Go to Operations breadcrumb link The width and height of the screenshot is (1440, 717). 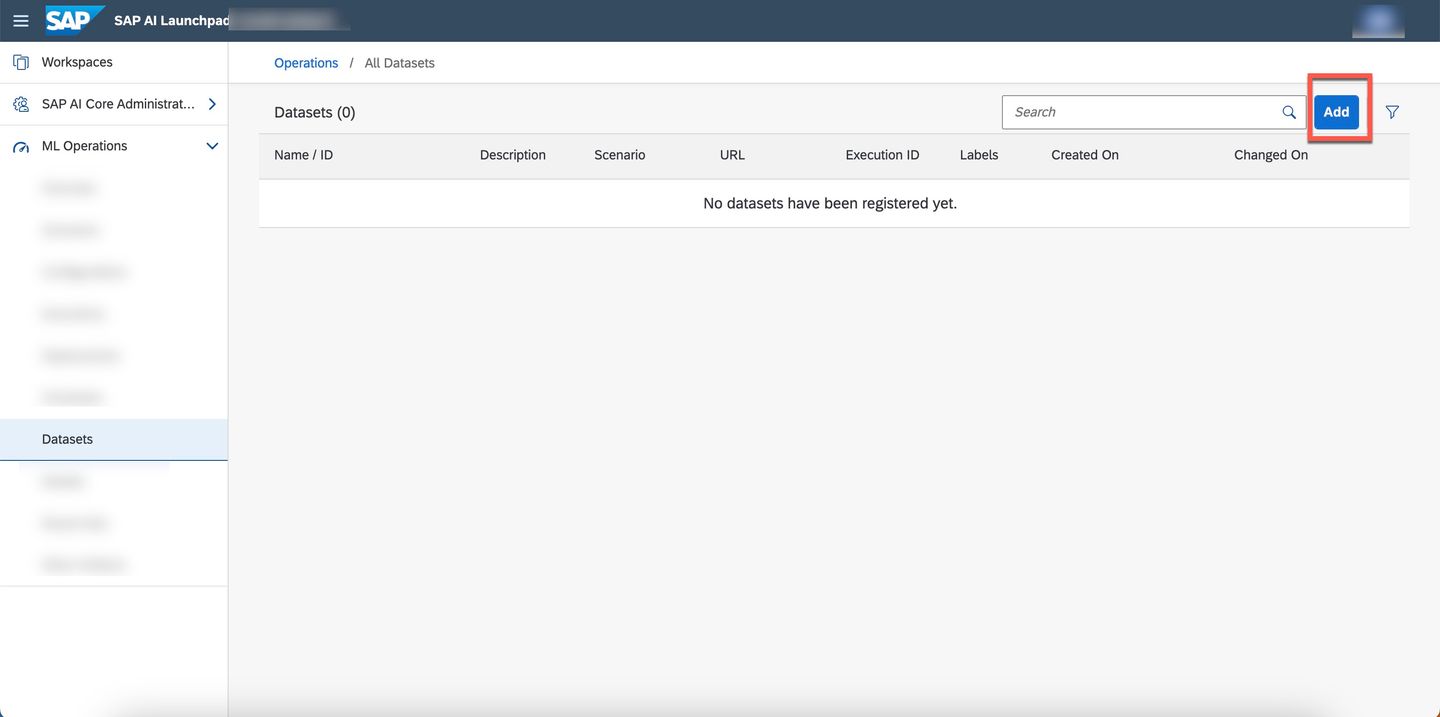coord(306,63)
